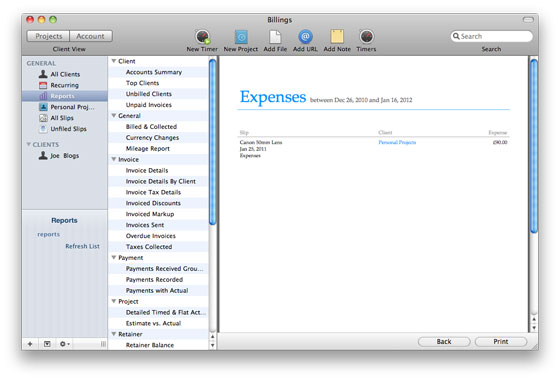Switch to the Account view segment
The image size is (560, 380).
tap(91, 36)
